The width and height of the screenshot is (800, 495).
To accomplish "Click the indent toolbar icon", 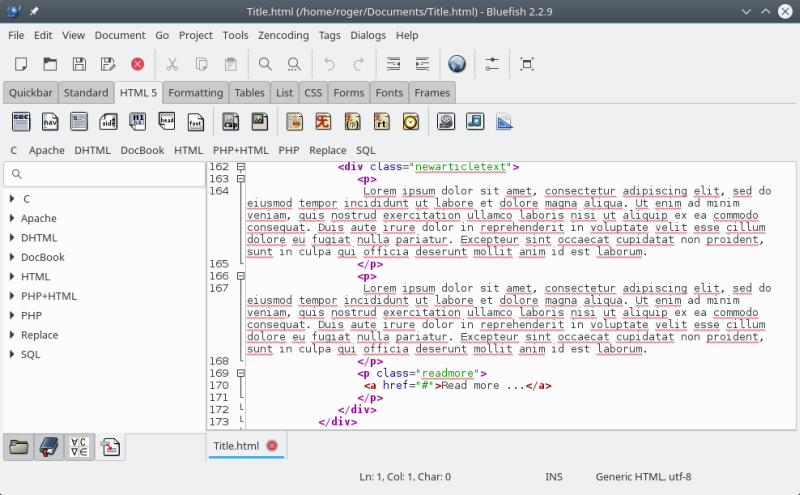I will 422,64.
